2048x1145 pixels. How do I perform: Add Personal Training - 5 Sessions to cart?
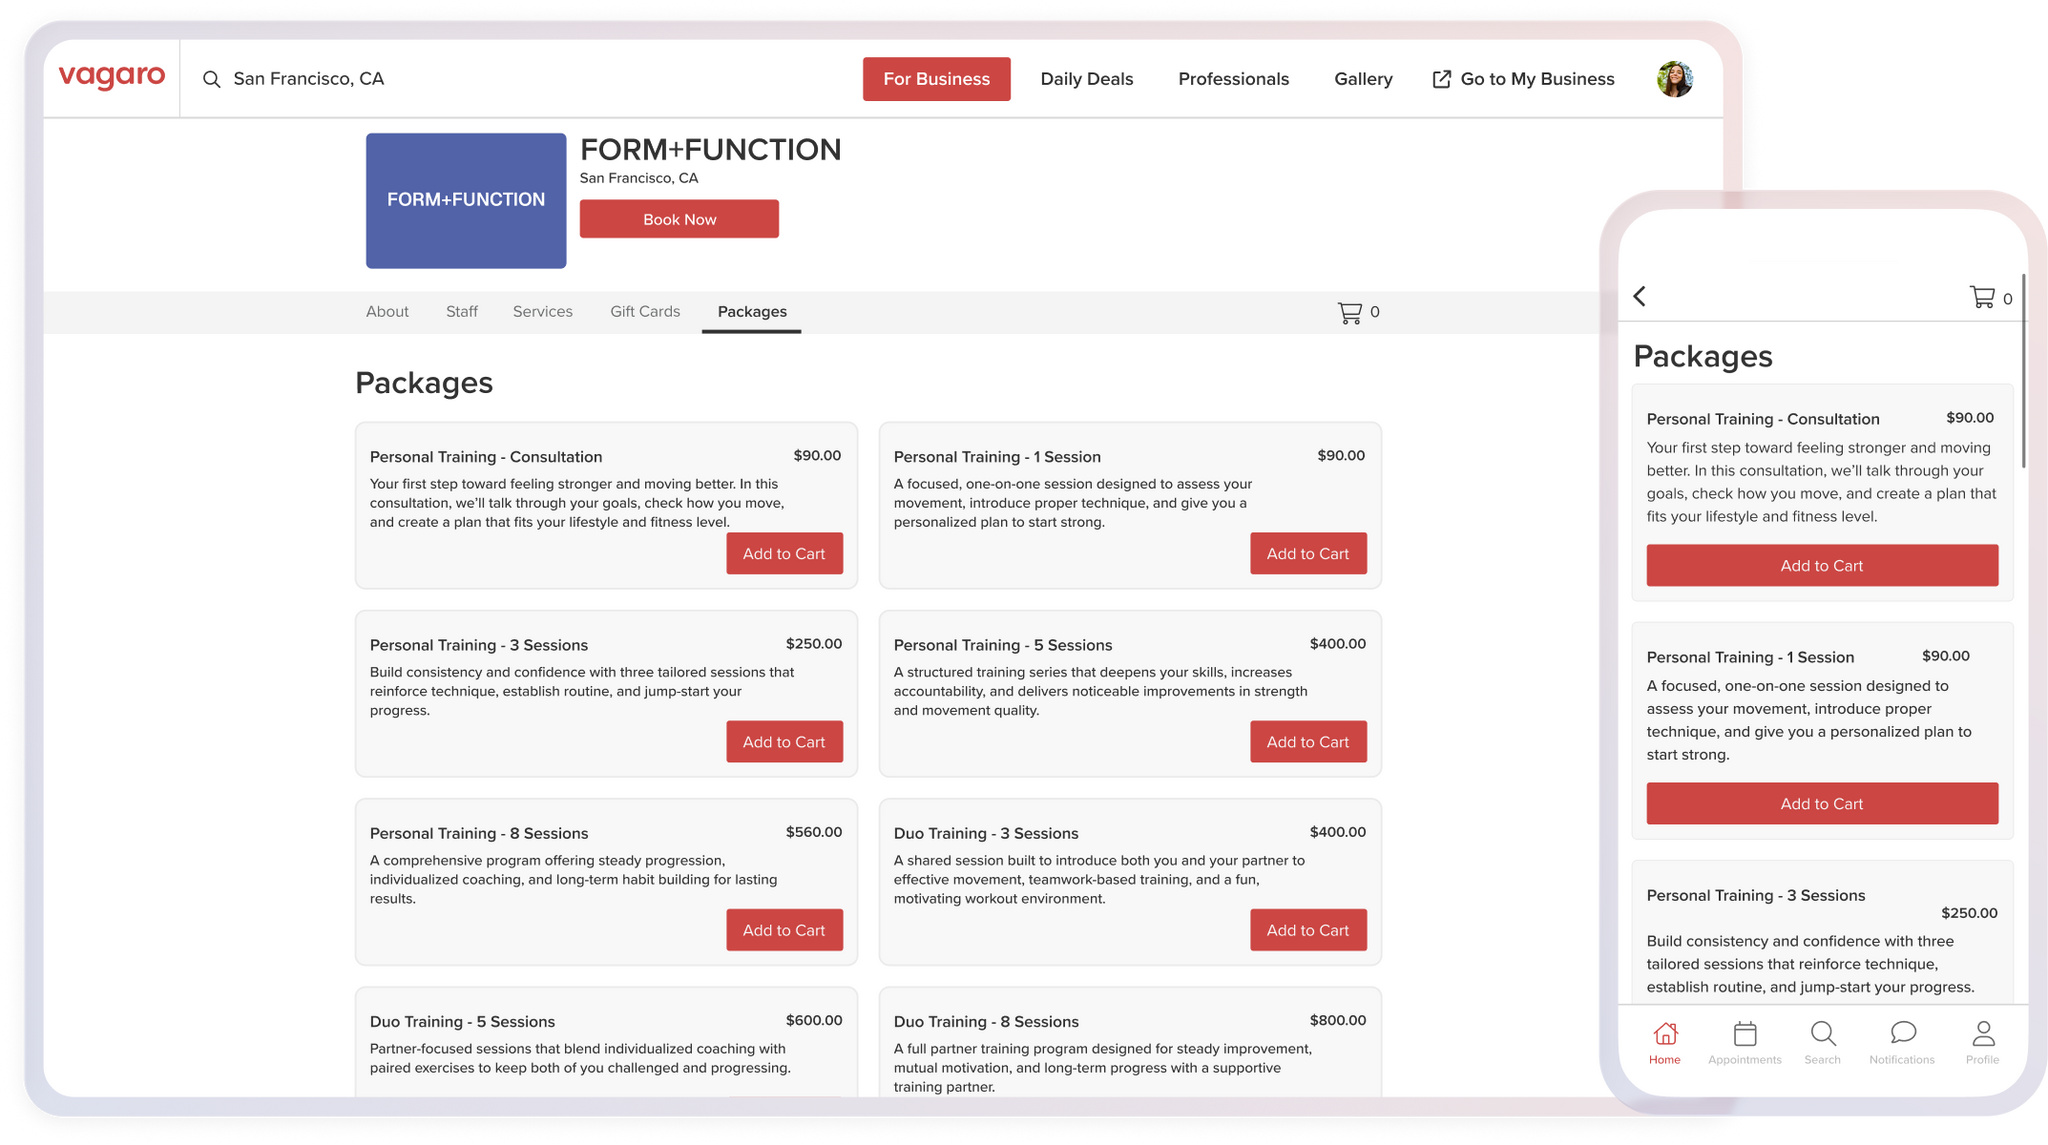tap(1308, 742)
